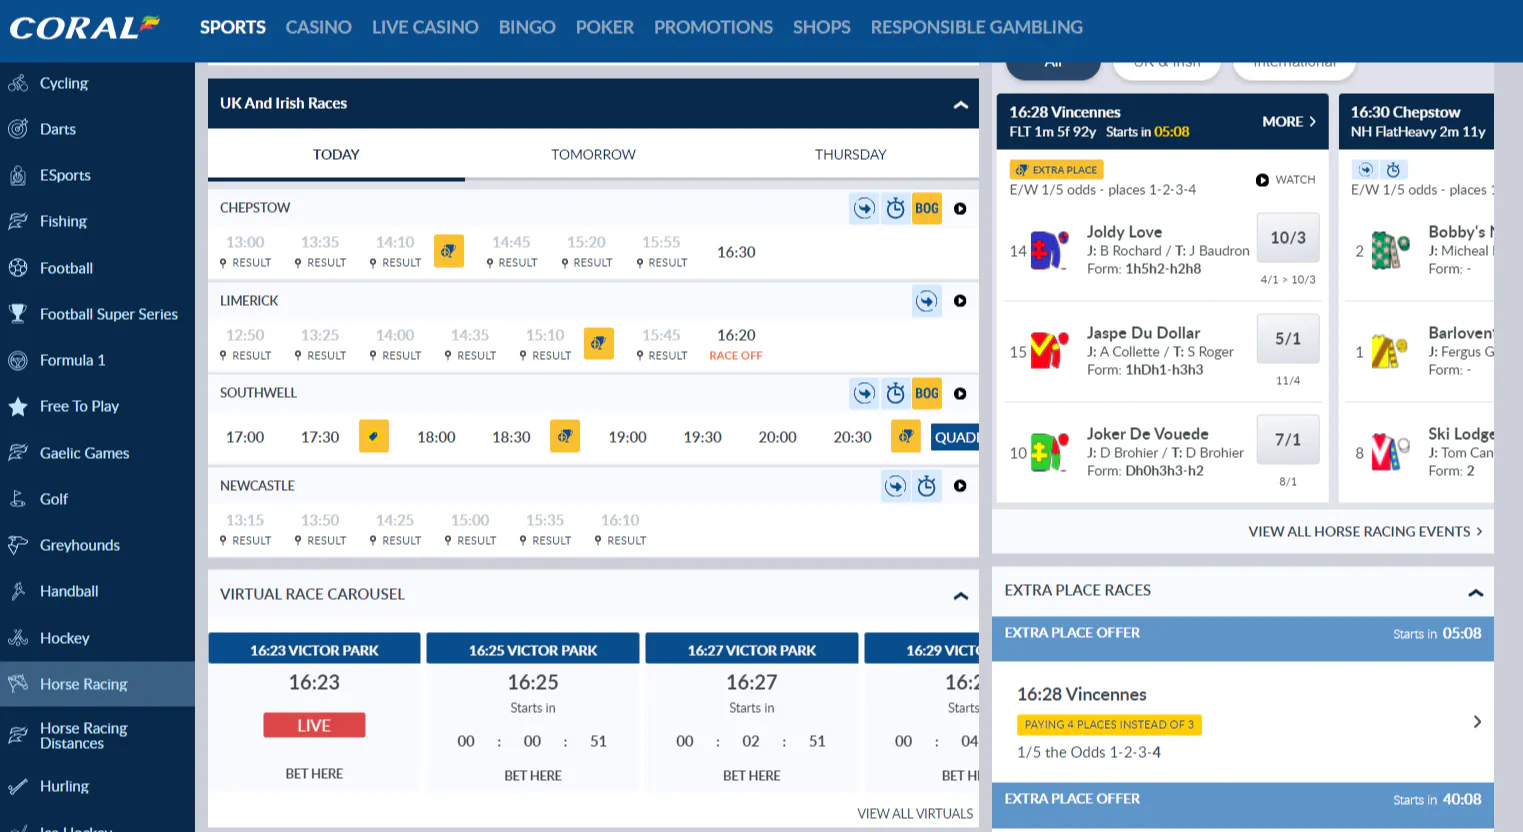Click the Chepstow BOG badge
The width and height of the screenshot is (1523, 832).
[927, 208]
